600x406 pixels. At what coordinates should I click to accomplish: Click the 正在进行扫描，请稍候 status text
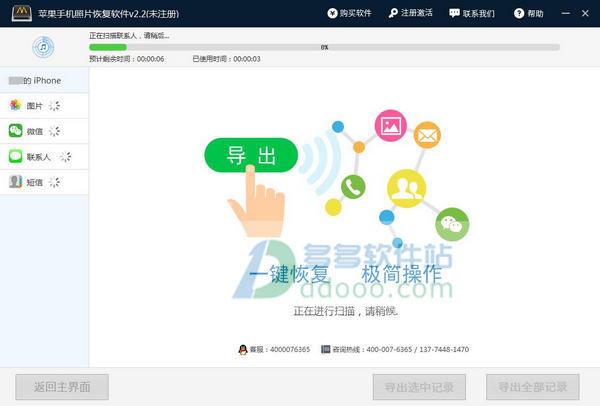click(x=346, y=311)
